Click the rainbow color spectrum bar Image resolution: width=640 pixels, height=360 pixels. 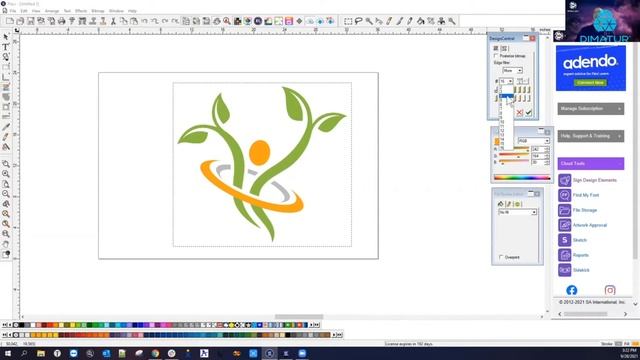(x=522, y=177)
